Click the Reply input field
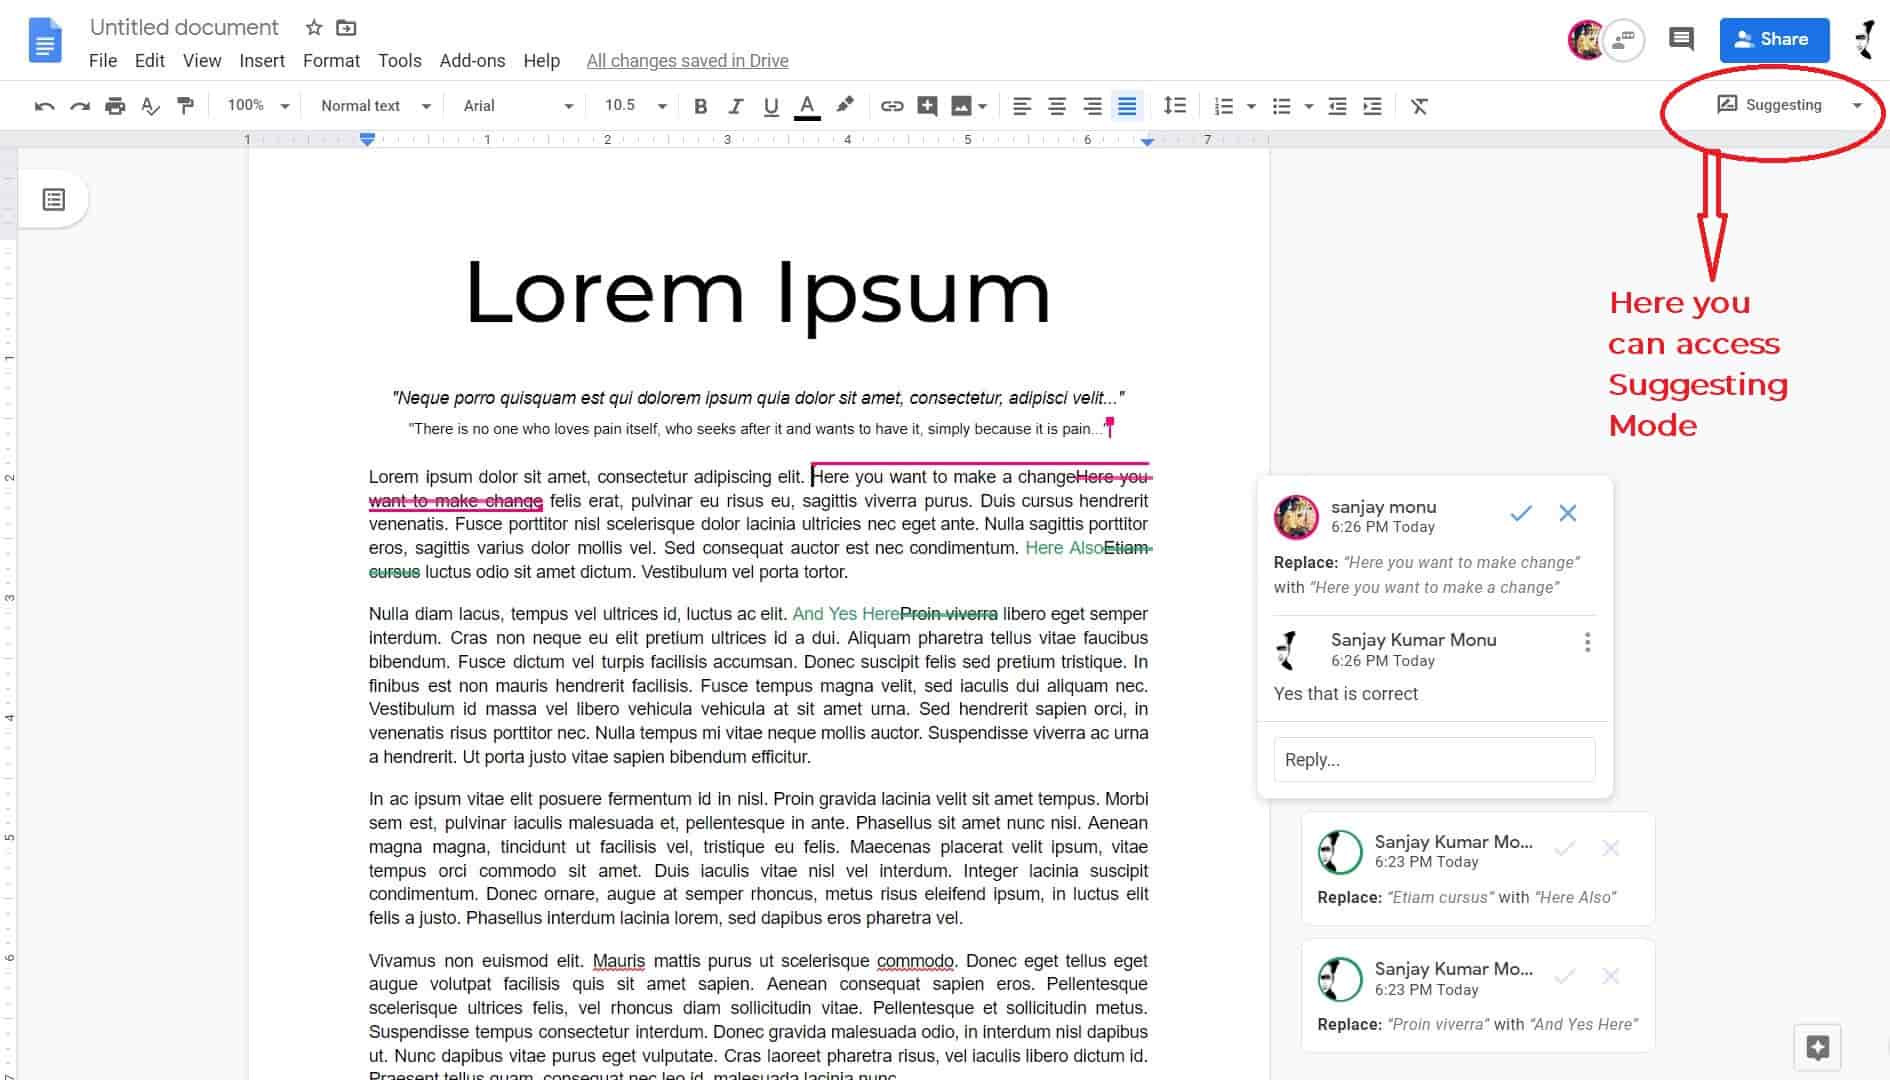 1434,760
